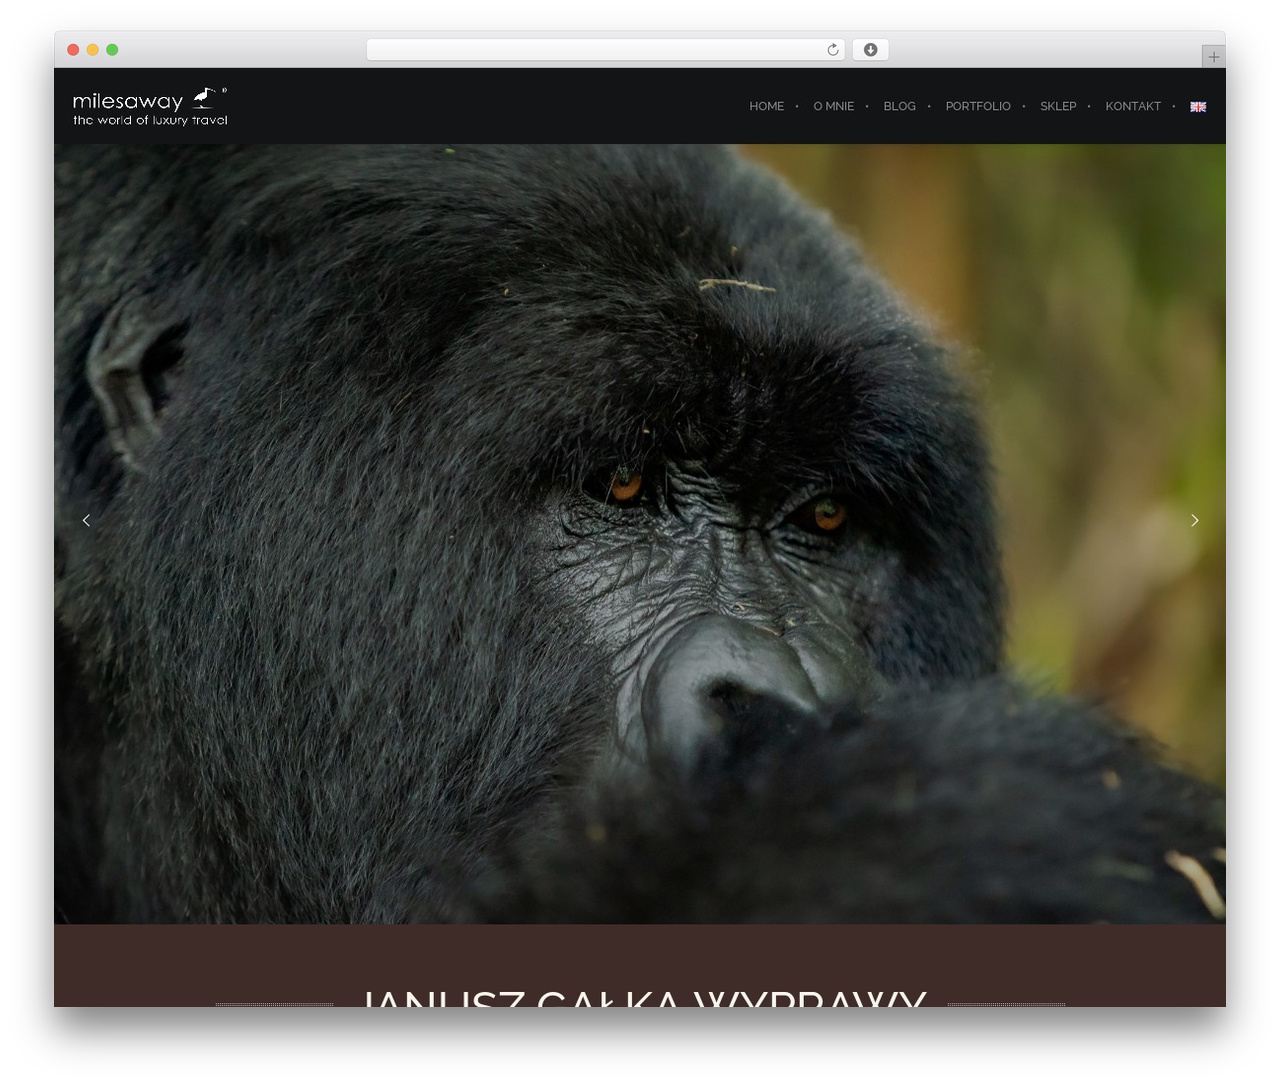1280x1084 pixels.
Task: Open the KONTAKT page
Action: 1133,106
